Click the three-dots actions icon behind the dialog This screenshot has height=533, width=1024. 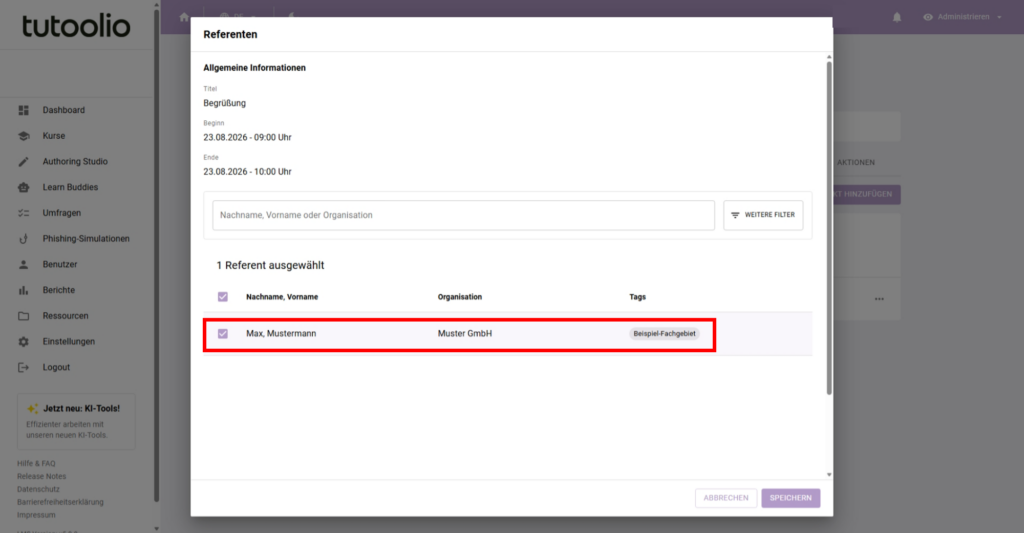(879, 299)
